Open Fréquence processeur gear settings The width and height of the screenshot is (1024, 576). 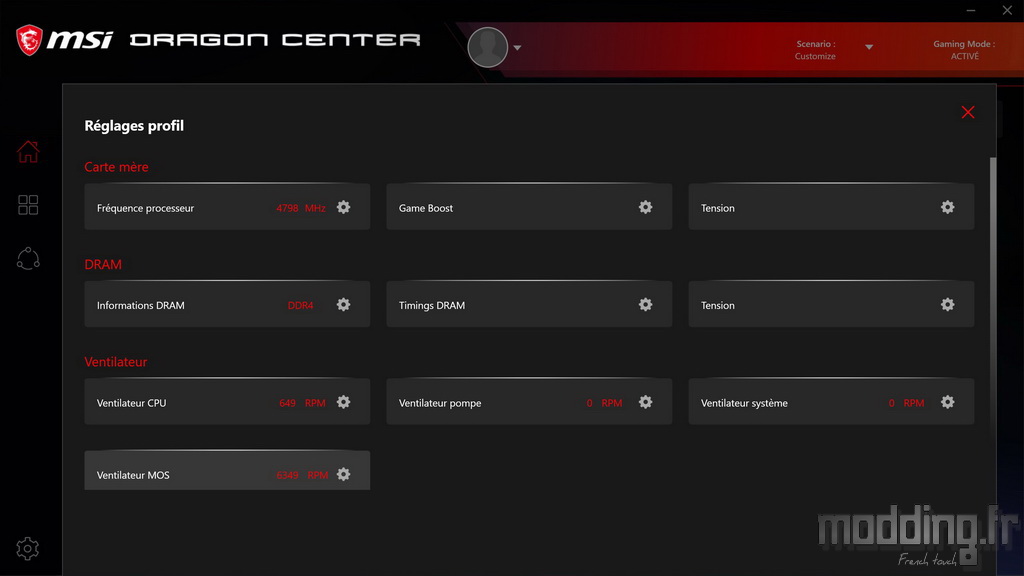pyautogui.click(x=344, y=207)
